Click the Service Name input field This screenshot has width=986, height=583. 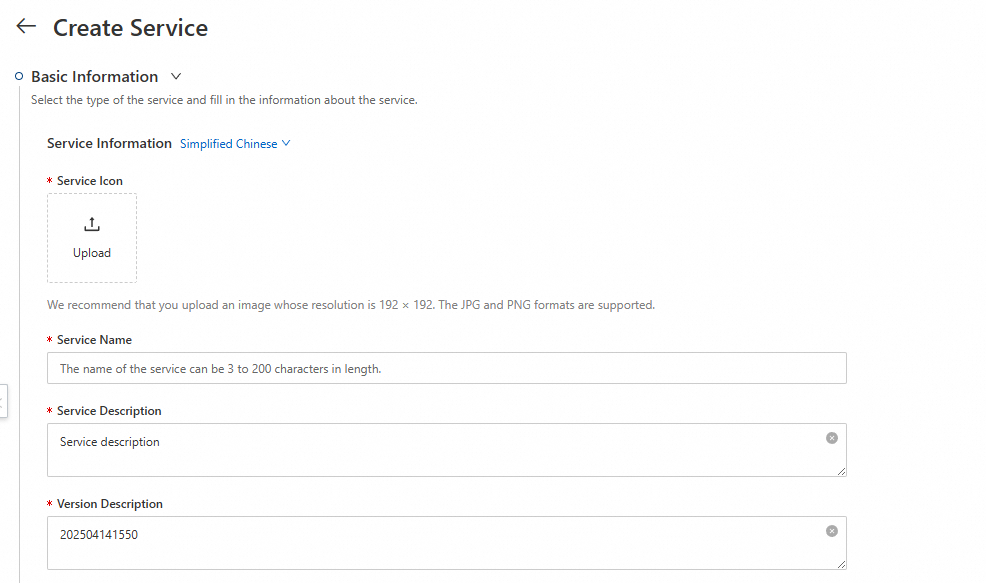pyautogui.click(x=446, y=368)
